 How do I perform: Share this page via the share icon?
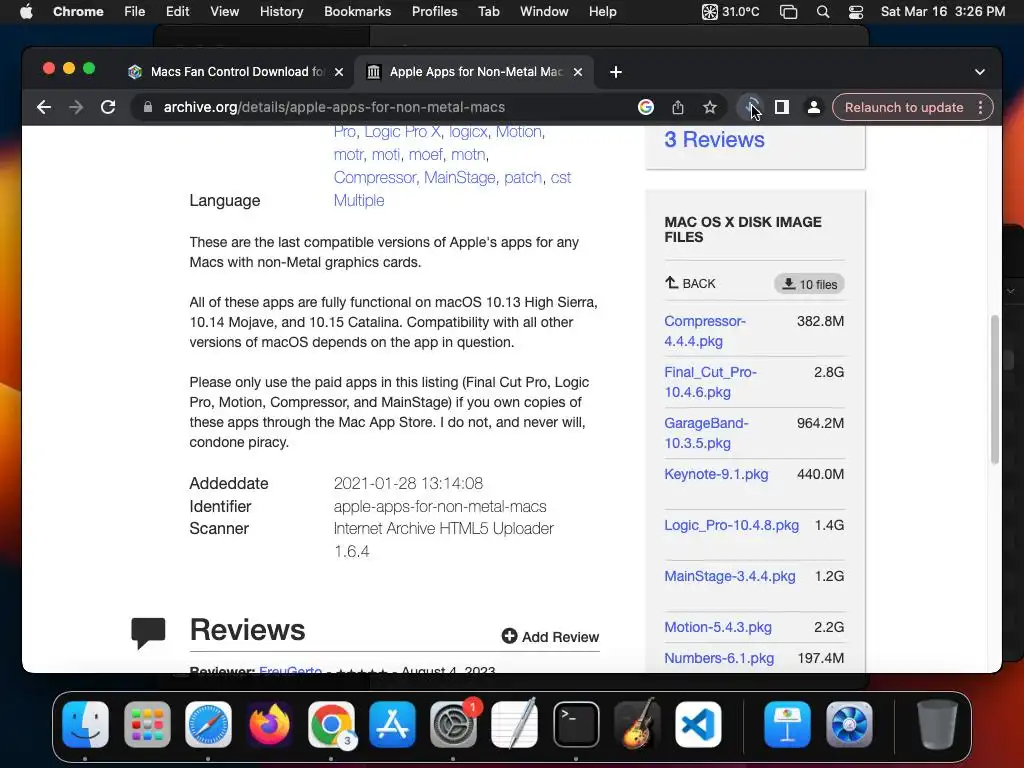[678, 107]
